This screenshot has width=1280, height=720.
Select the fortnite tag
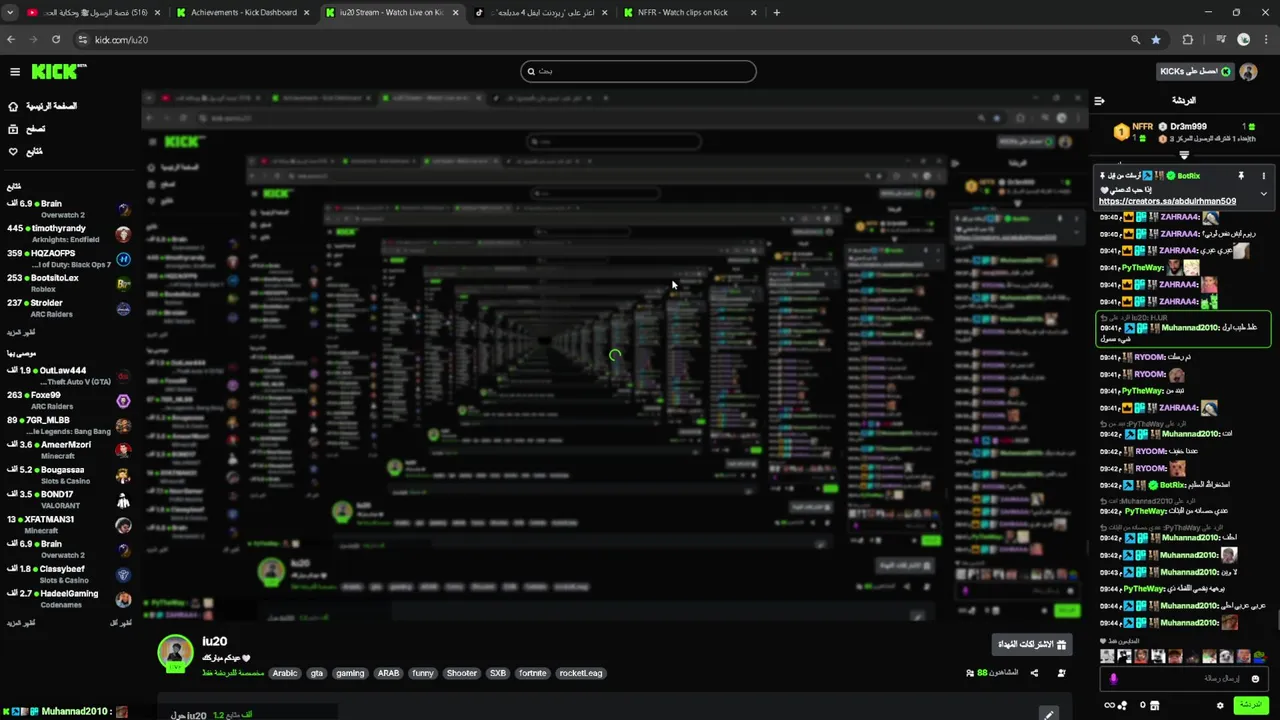(533, 673)
